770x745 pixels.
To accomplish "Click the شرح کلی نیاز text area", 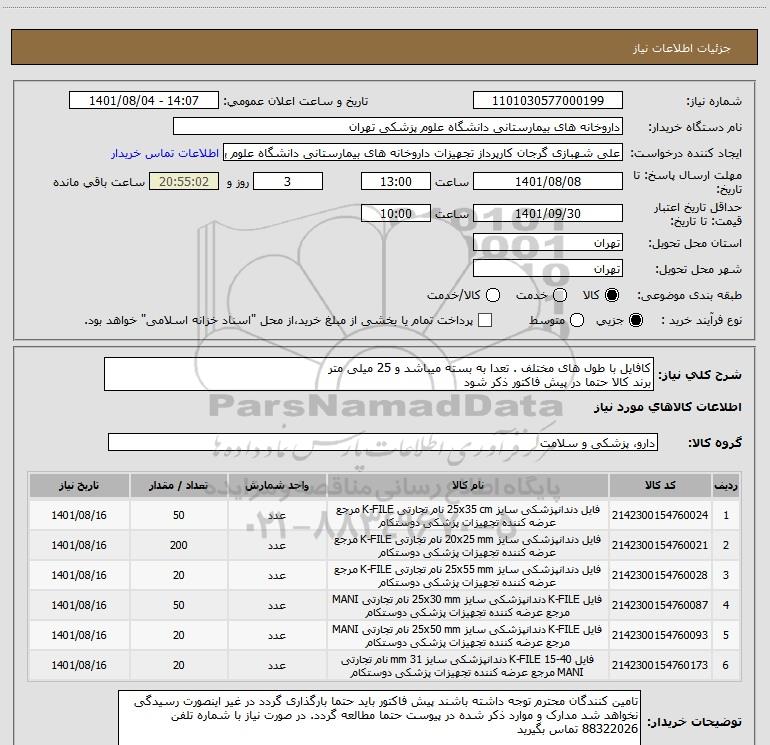I will click(379, 375).
